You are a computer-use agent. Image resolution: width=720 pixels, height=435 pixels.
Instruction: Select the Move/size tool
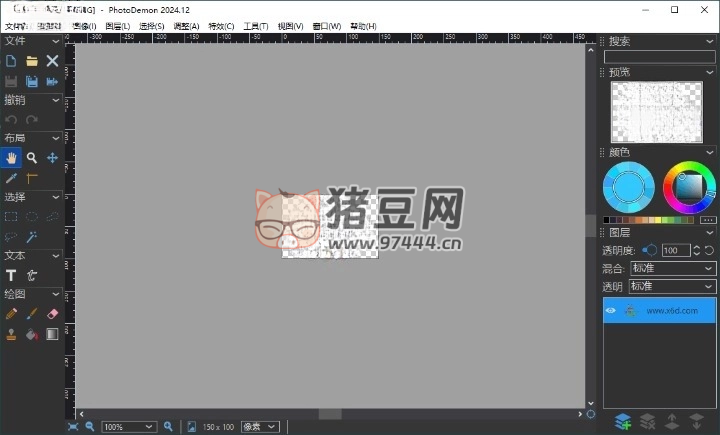pos(52,158)
